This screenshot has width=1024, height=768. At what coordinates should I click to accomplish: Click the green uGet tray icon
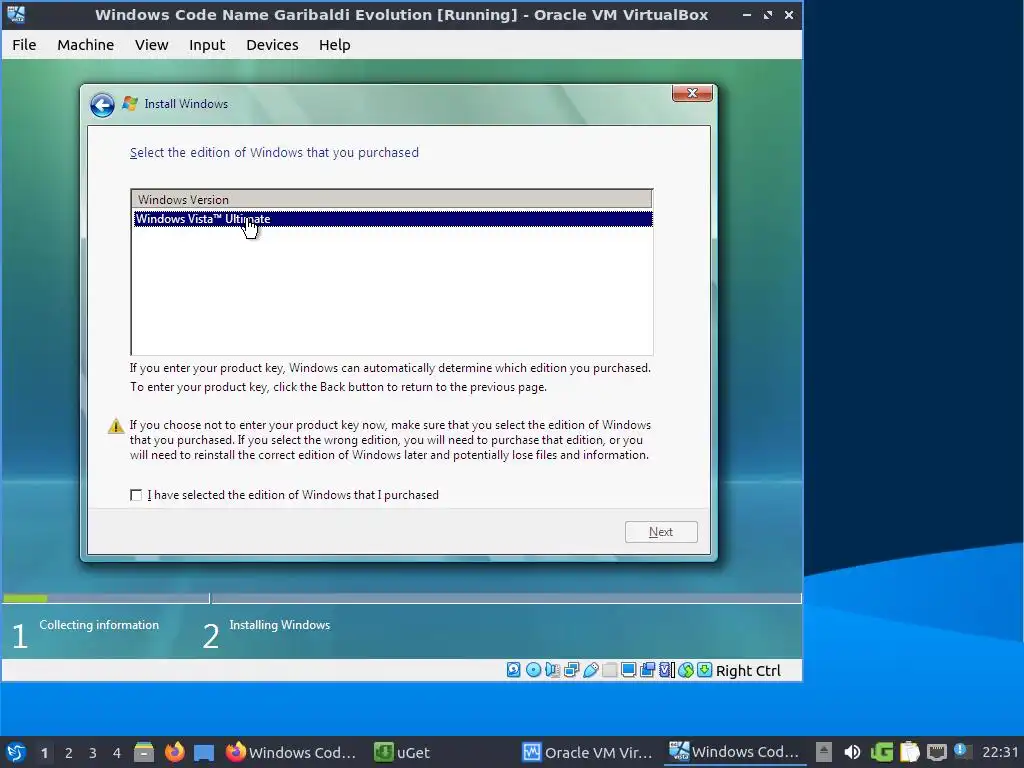882,752
